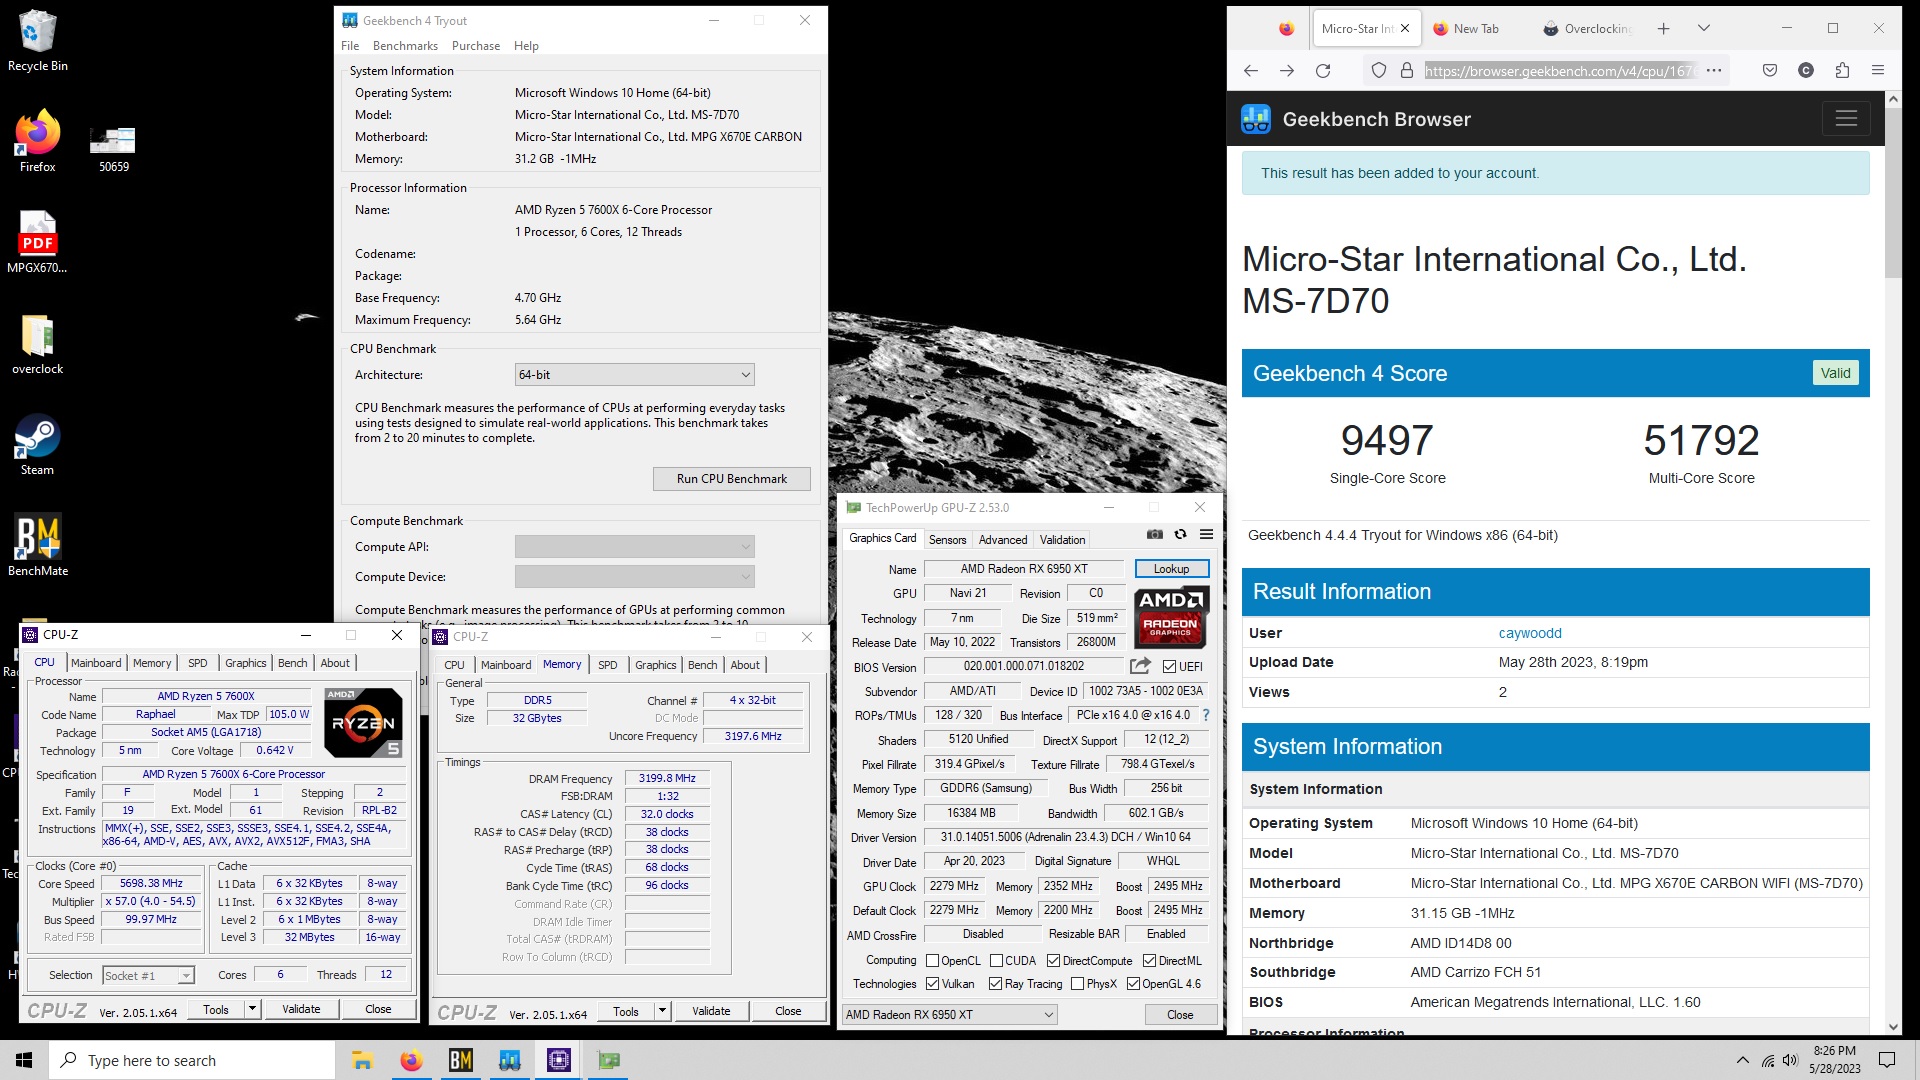
Task: Open the overclock folder on desktop
Action: (x=37, y=345)
